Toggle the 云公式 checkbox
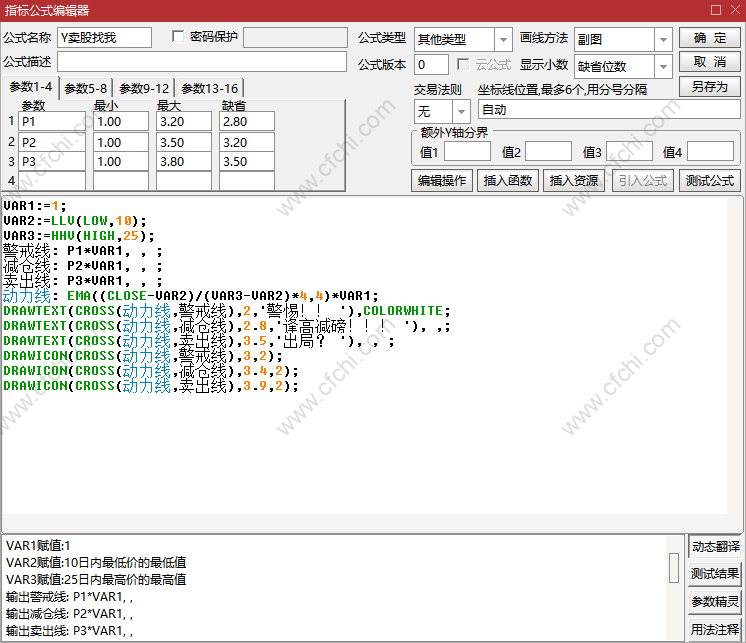 [462, 64]
